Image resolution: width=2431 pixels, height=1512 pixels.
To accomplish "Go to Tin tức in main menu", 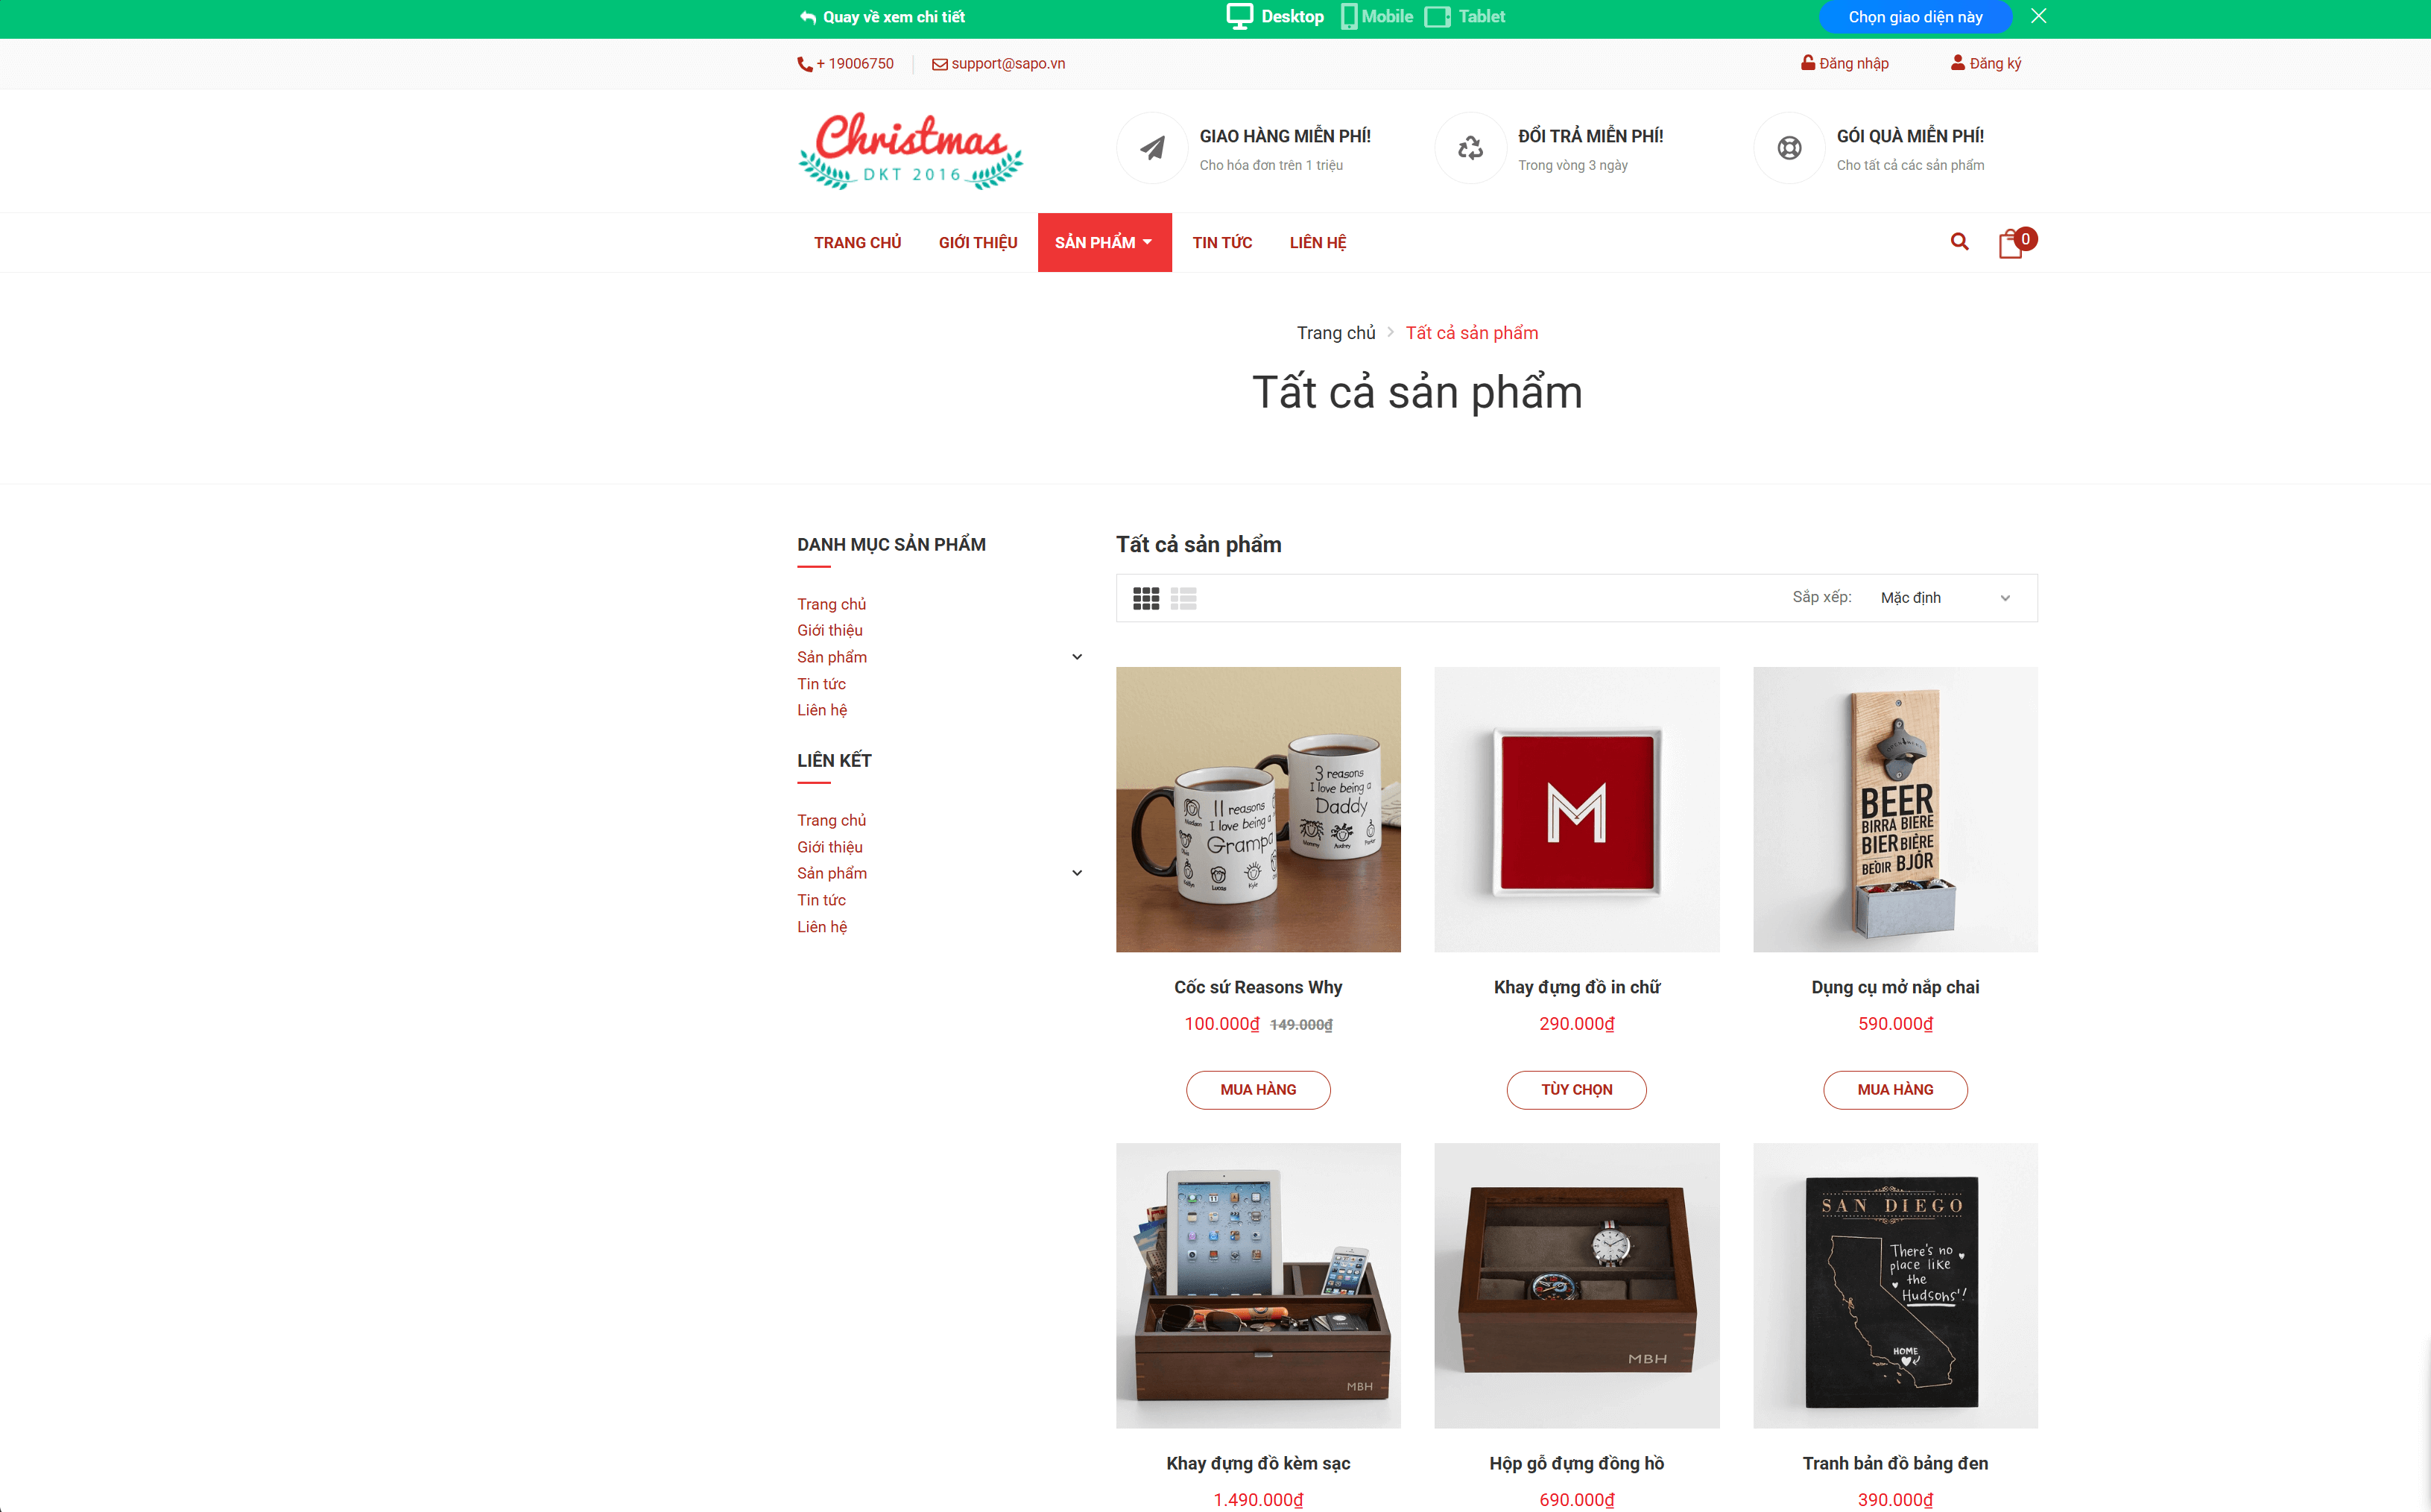I will tap(1222, 243).
